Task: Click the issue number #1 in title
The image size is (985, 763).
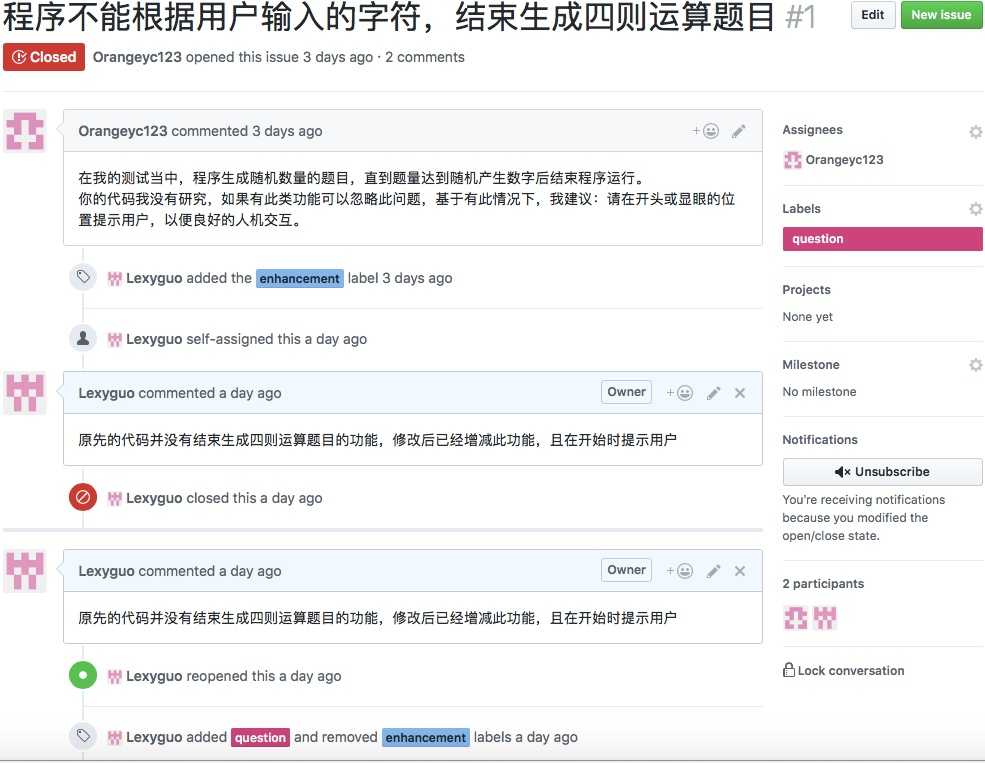Action: point(800,16)
